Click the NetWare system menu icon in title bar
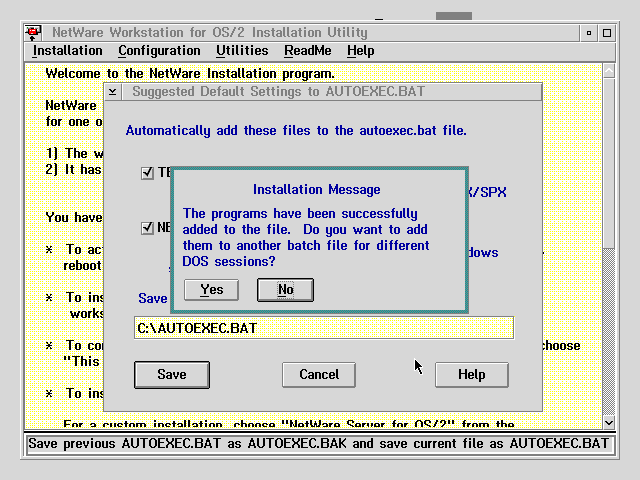 33,33
